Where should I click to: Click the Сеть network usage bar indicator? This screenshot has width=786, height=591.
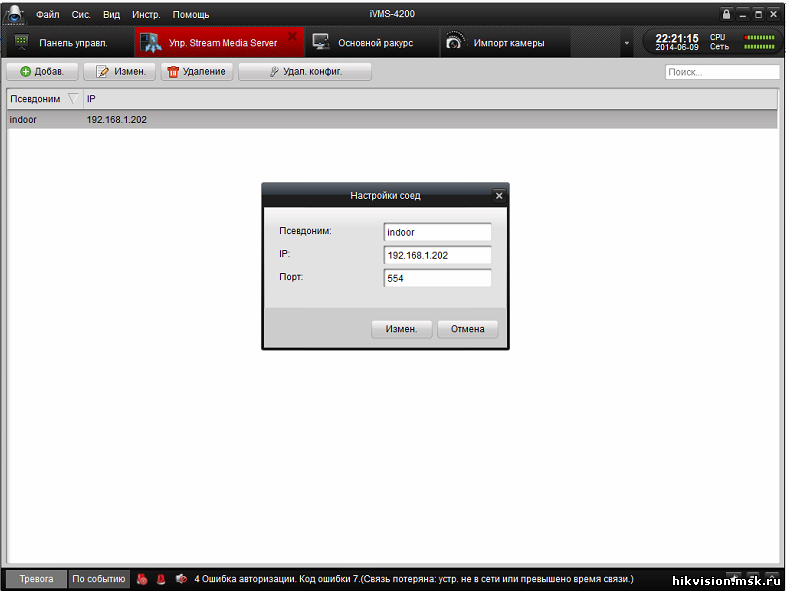(759, 47)
